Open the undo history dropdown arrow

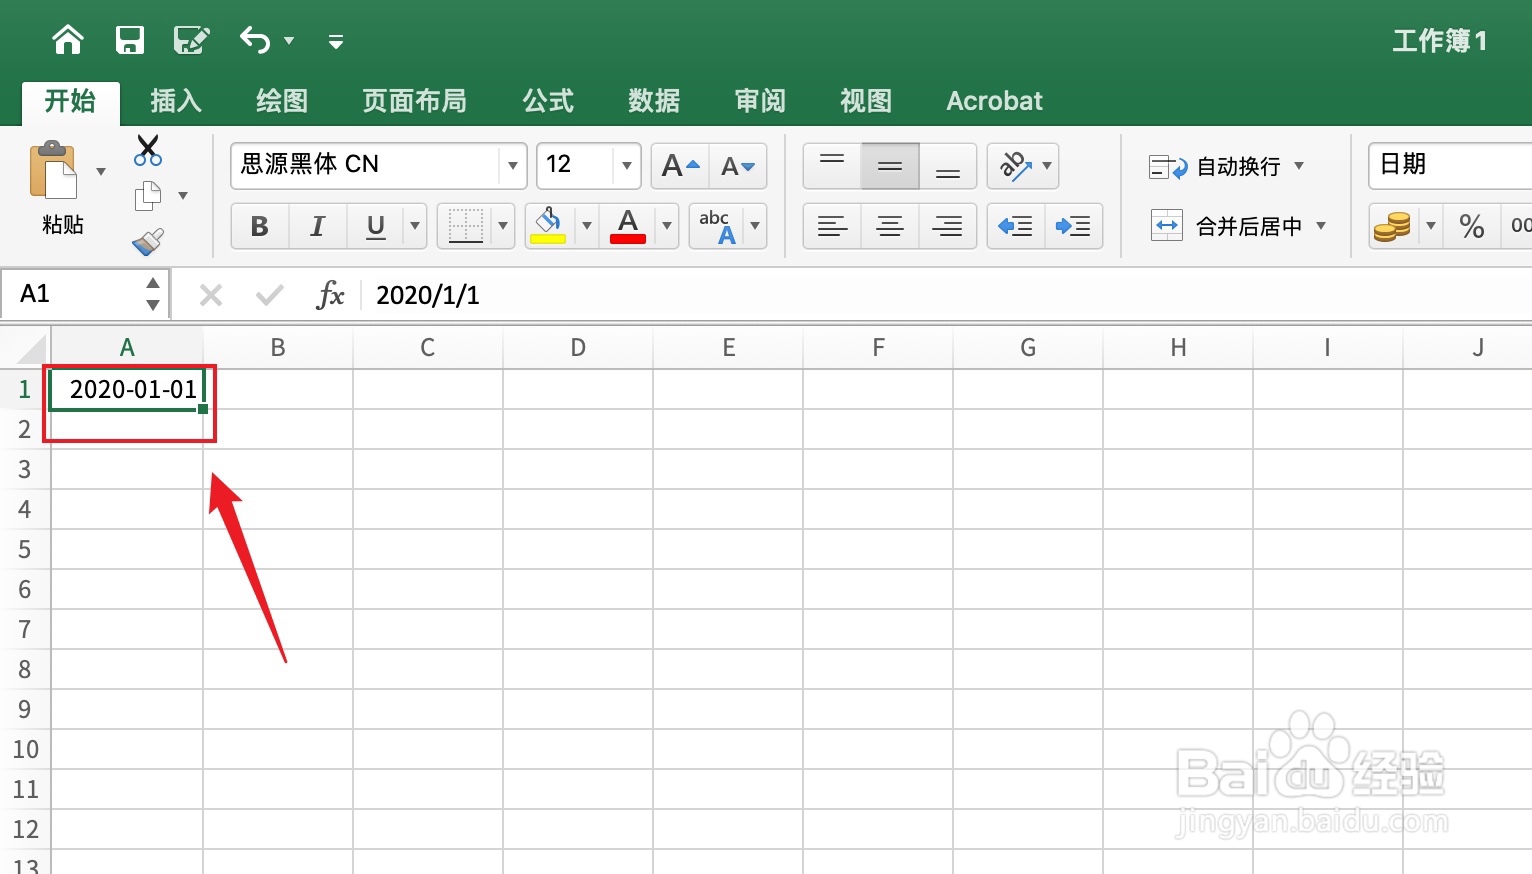tap(289, 41)
